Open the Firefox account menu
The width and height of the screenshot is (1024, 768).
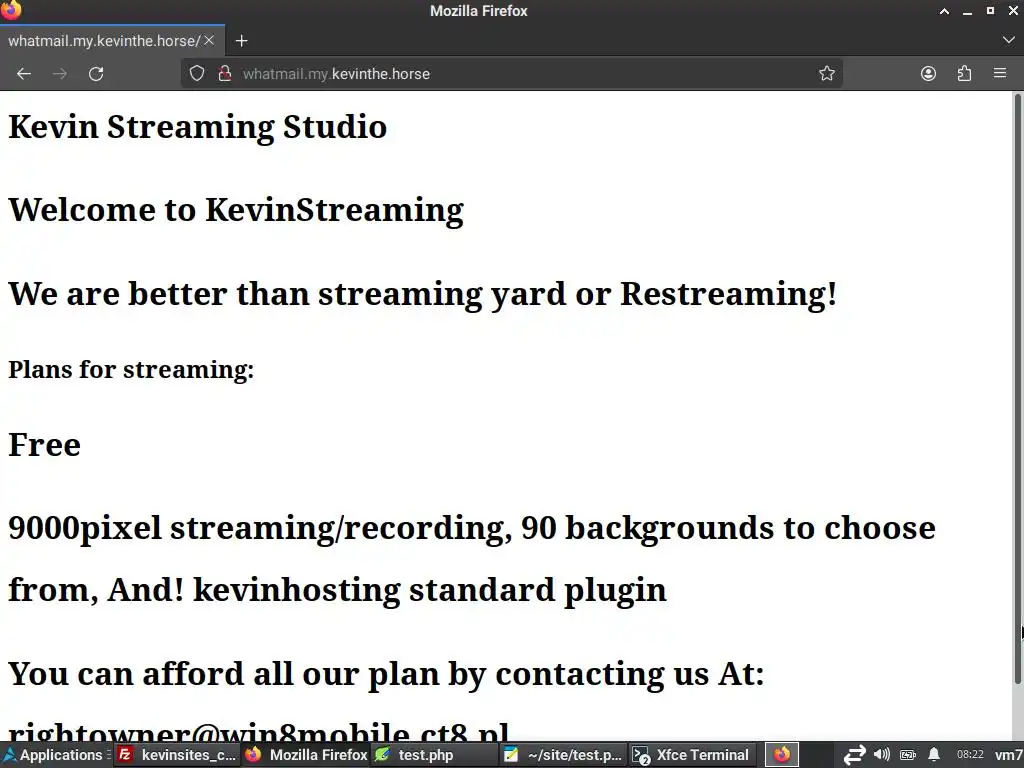928,73
